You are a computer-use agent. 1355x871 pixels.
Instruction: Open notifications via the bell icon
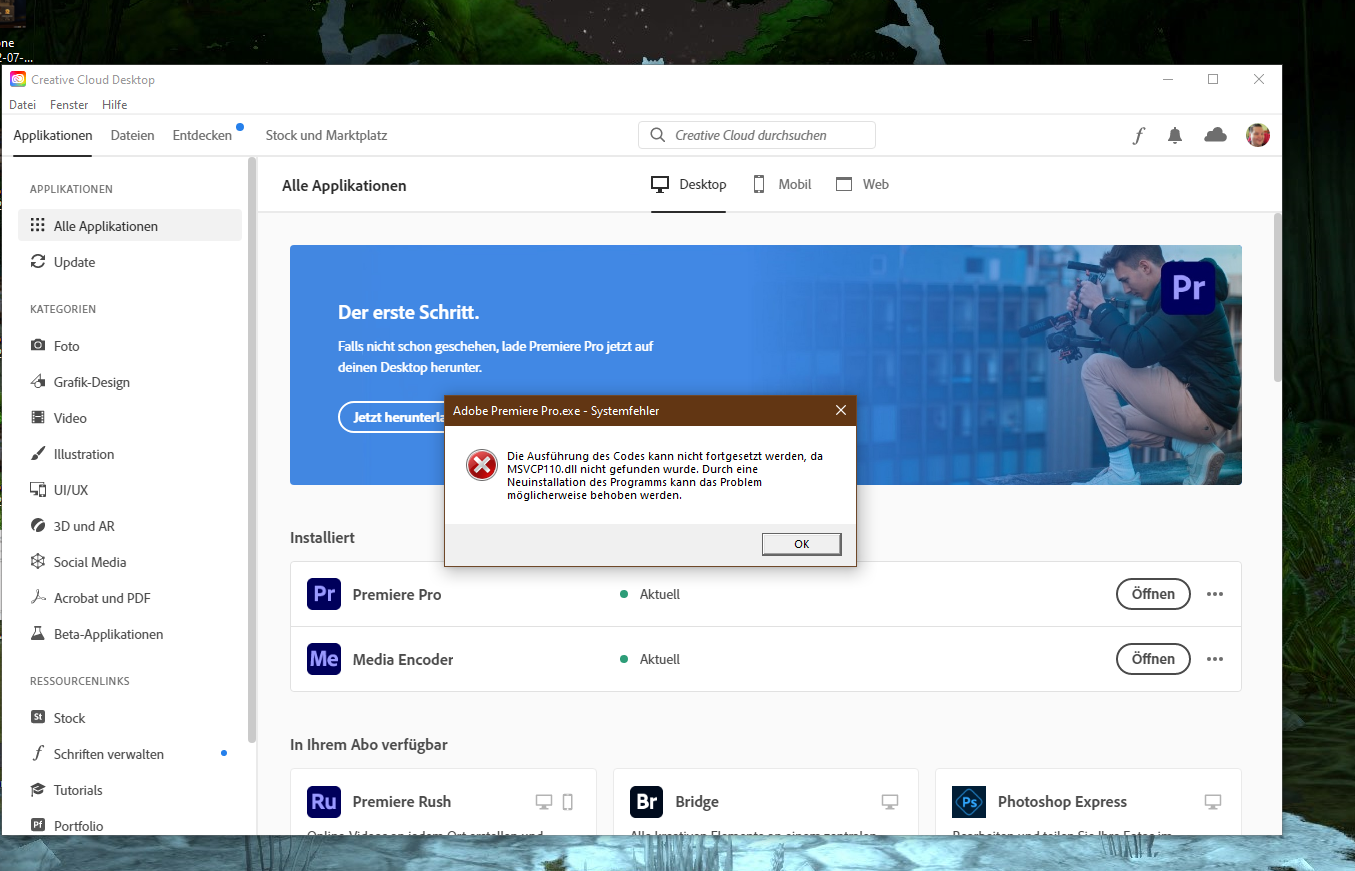(1175, 136)
